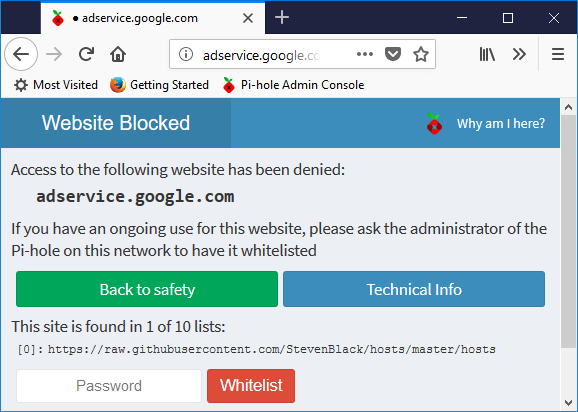Viewport: 578px width, 412px height.
Task: Open page actions three-dot menu
Action: [365, 55]
